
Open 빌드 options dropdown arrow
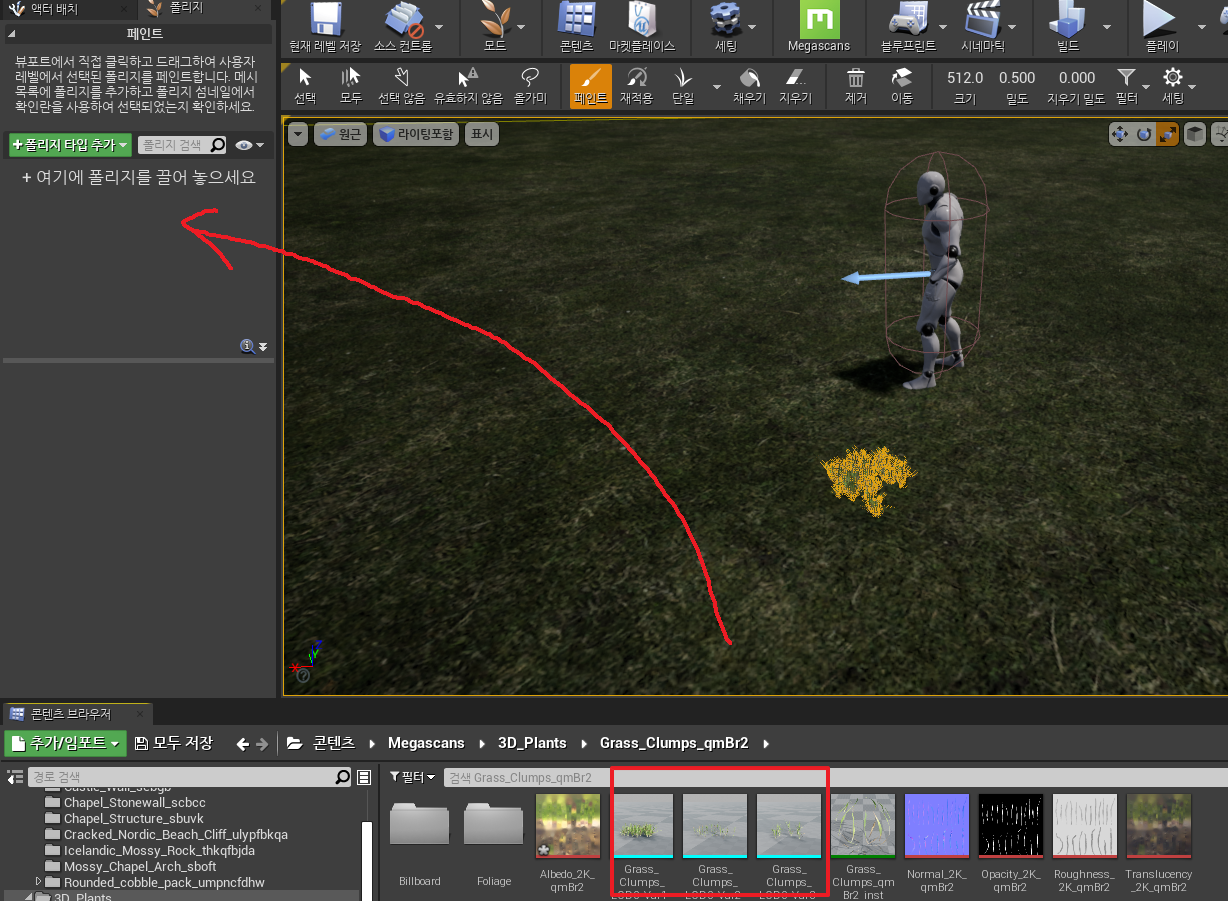coord(1106,28)
